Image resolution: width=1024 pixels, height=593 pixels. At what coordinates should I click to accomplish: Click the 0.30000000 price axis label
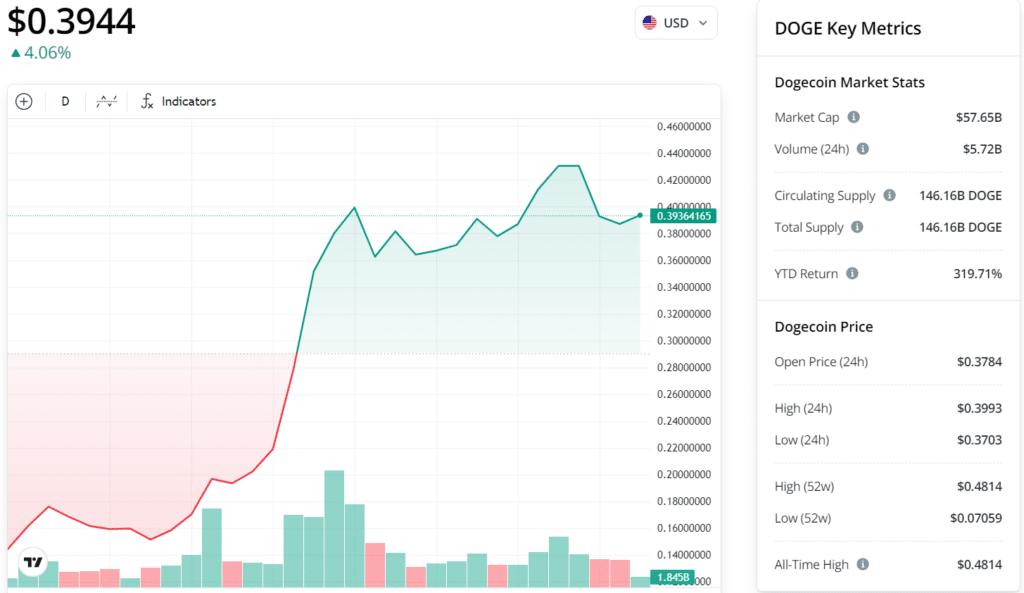coord(684,341)
